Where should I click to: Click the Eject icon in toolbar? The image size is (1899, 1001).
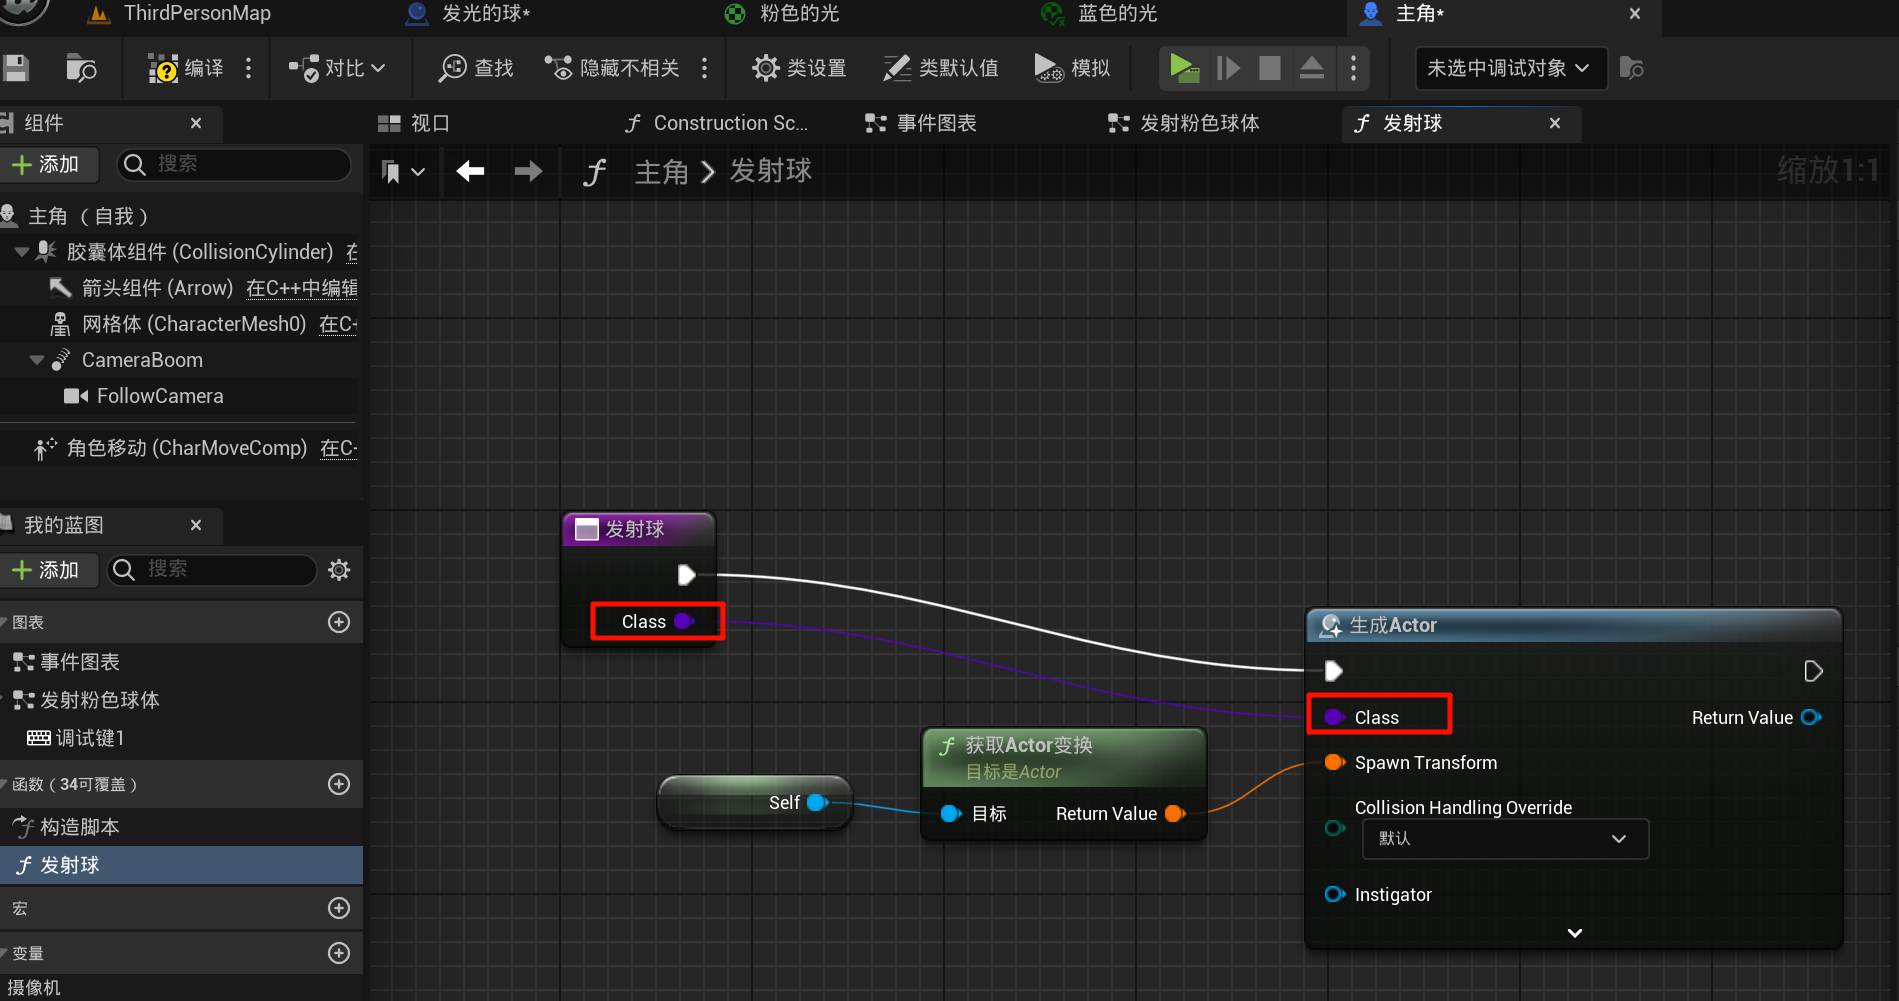click(x=1311, y=68)
